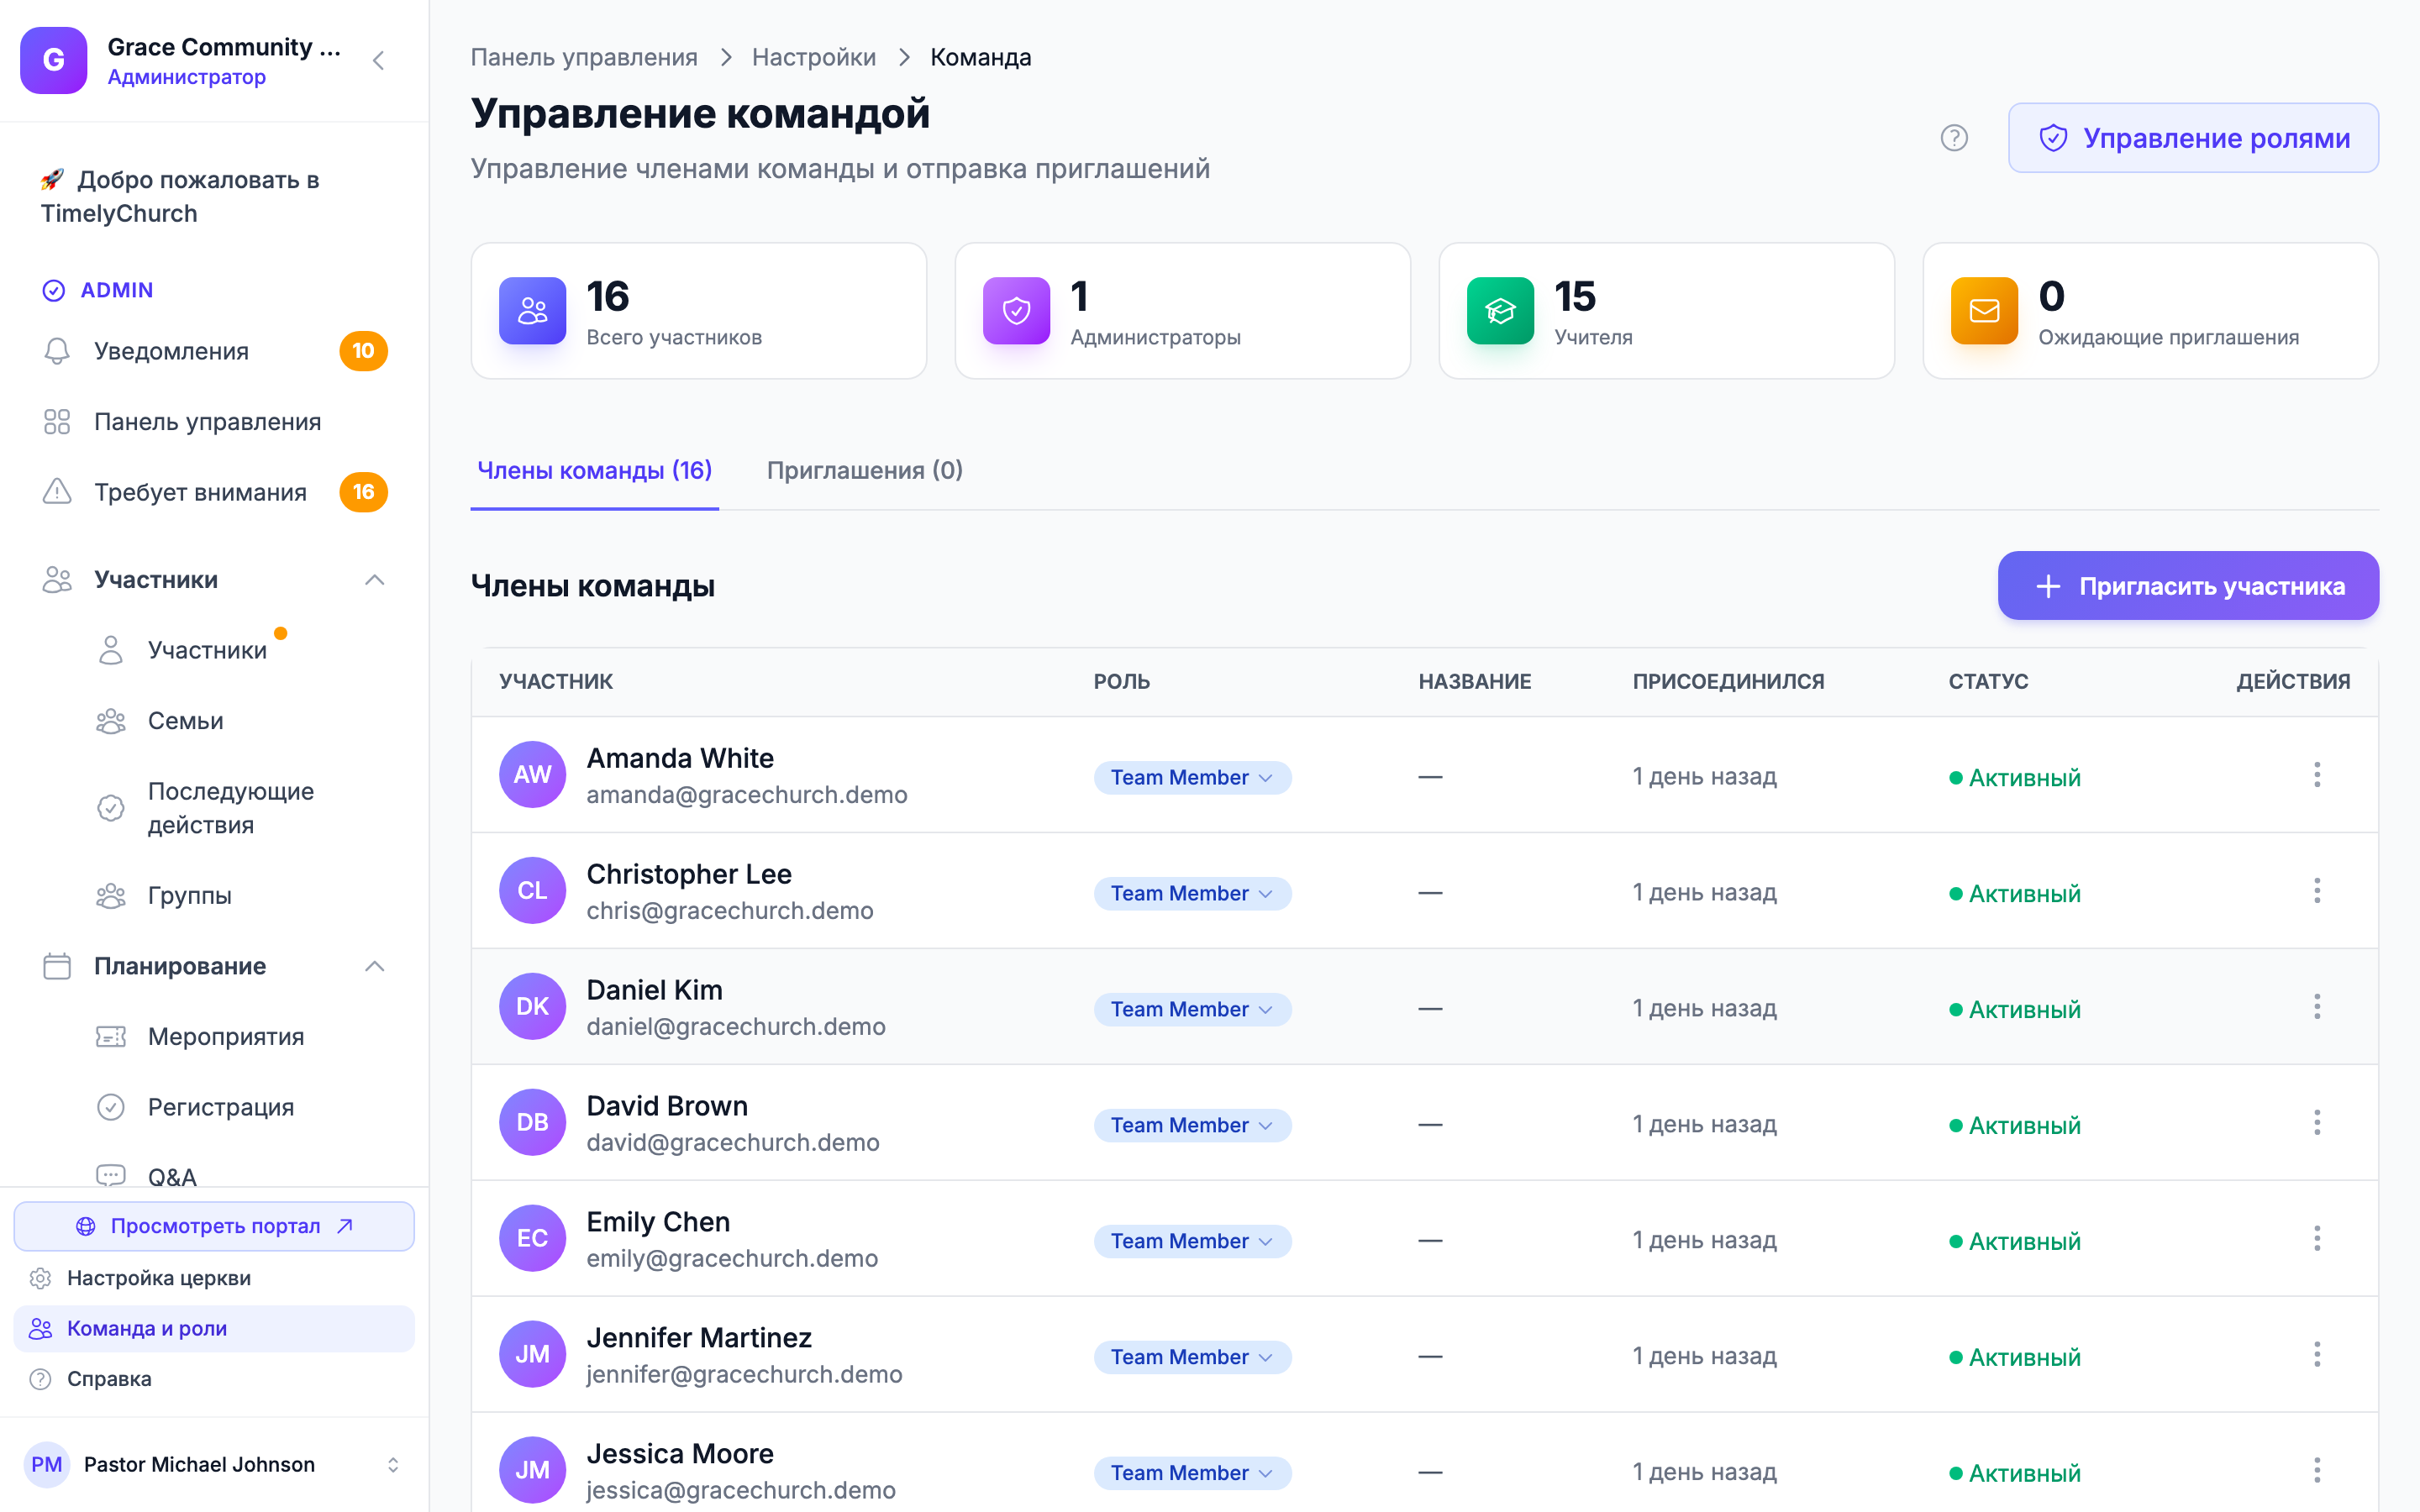Open actions menu for Daniel Kim
The height and width of the screenshot is (1512, 2420).
pyautogui.click(x=2317, y=1007)
